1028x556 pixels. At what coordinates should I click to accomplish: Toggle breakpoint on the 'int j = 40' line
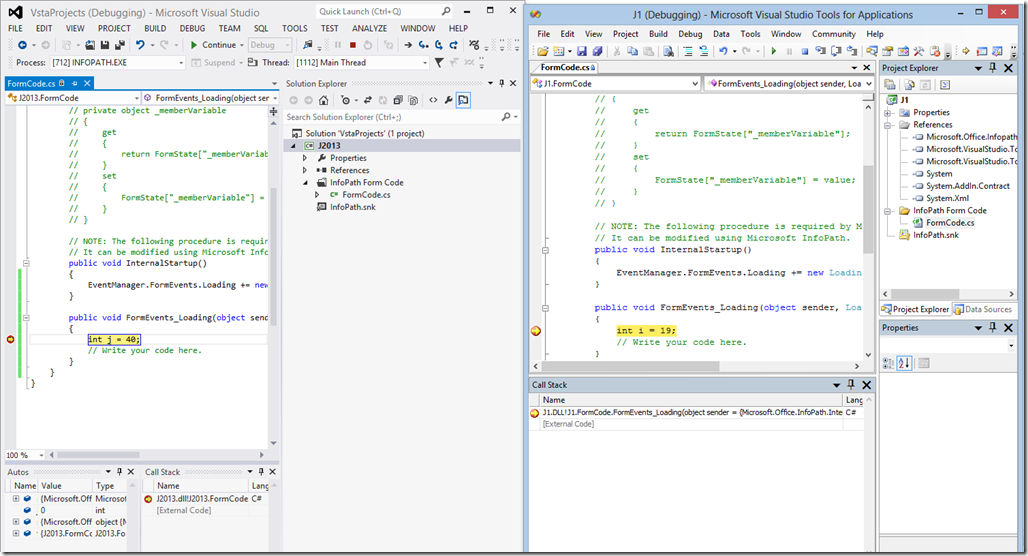pos(11,339)
